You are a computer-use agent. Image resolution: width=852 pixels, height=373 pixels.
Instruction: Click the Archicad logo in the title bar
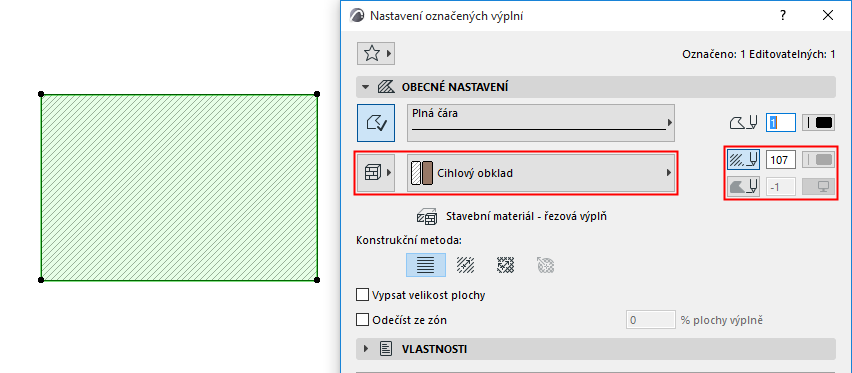coord(356,15)
